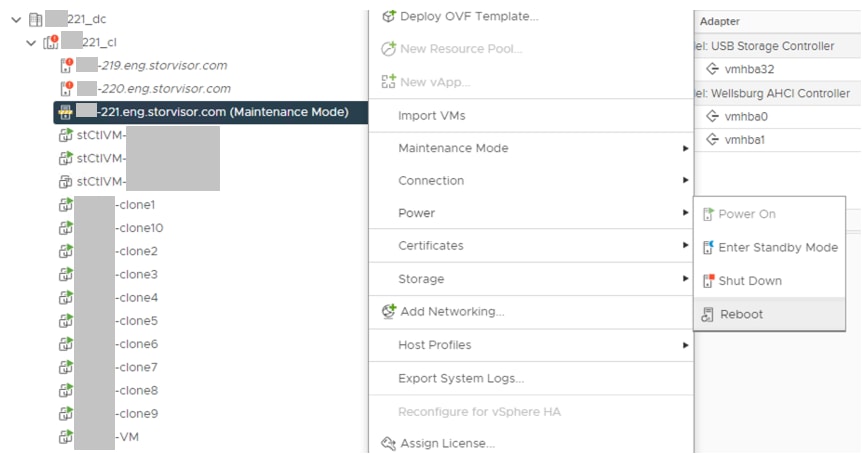862x455 pixels.
Task: Click the Assign License icon
Action: (x=389, y=443)
